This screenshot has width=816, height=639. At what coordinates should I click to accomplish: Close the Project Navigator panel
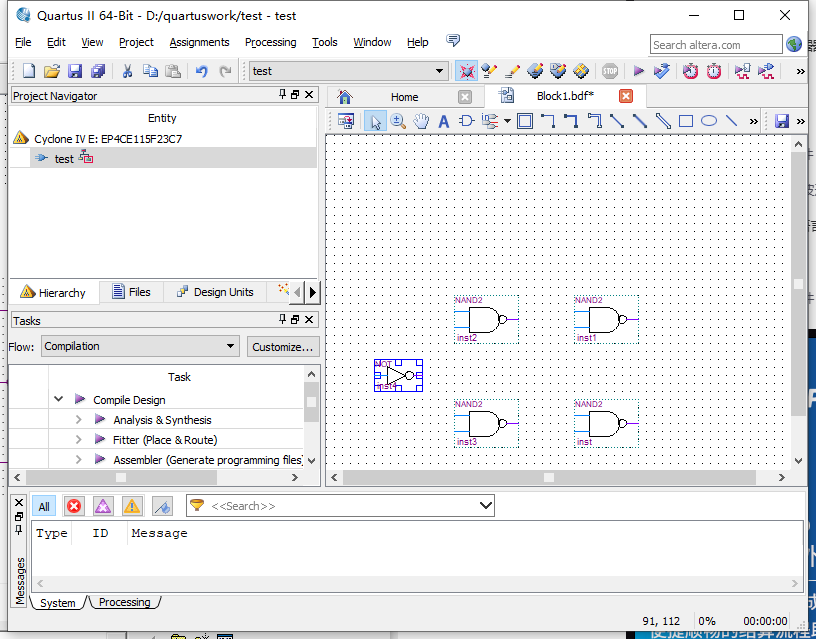pyautogui.click(x=309, y=94)
